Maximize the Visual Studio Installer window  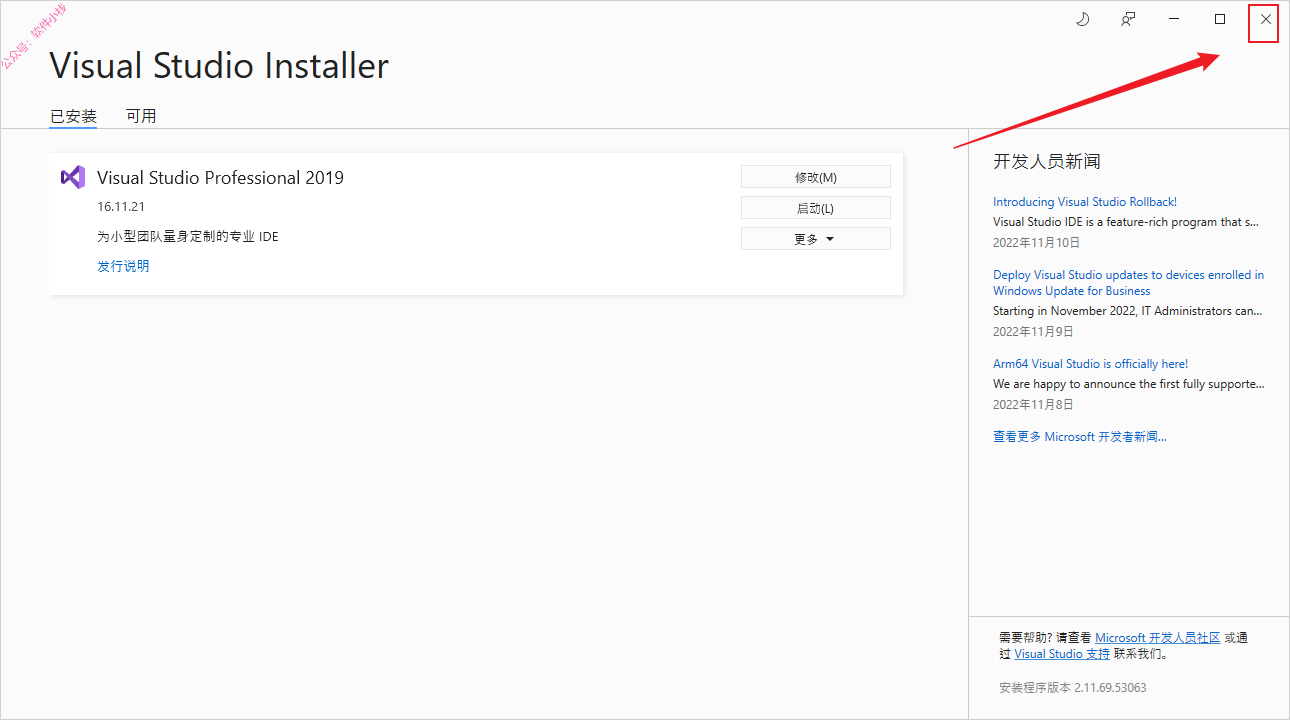[x=1220, y=19]
